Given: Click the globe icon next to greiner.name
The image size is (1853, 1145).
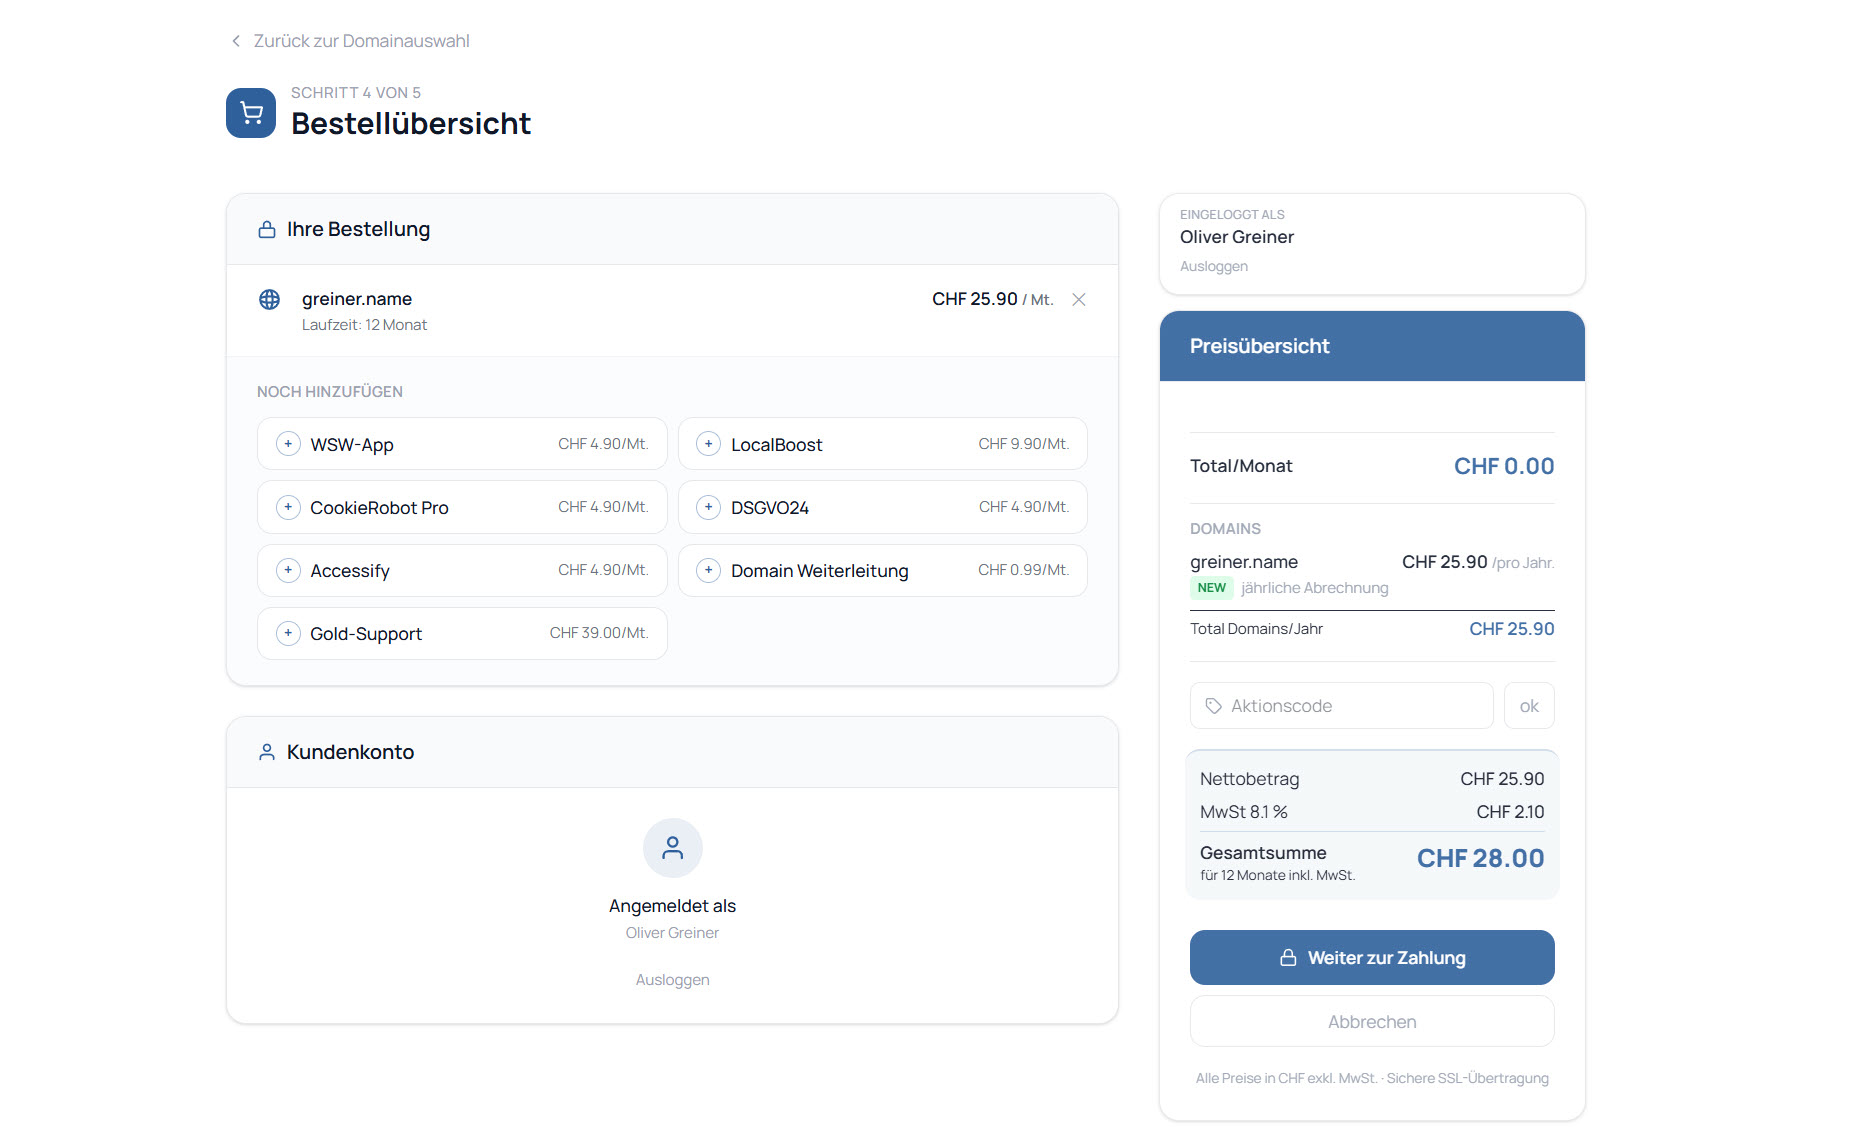Looking at the screenshot, I should pyautogui.click(x=269, y=300).
